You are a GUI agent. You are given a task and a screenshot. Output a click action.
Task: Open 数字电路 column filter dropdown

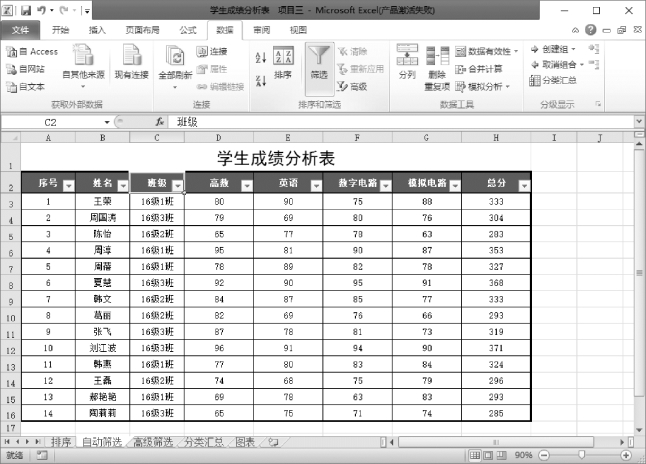pos(385,186)
